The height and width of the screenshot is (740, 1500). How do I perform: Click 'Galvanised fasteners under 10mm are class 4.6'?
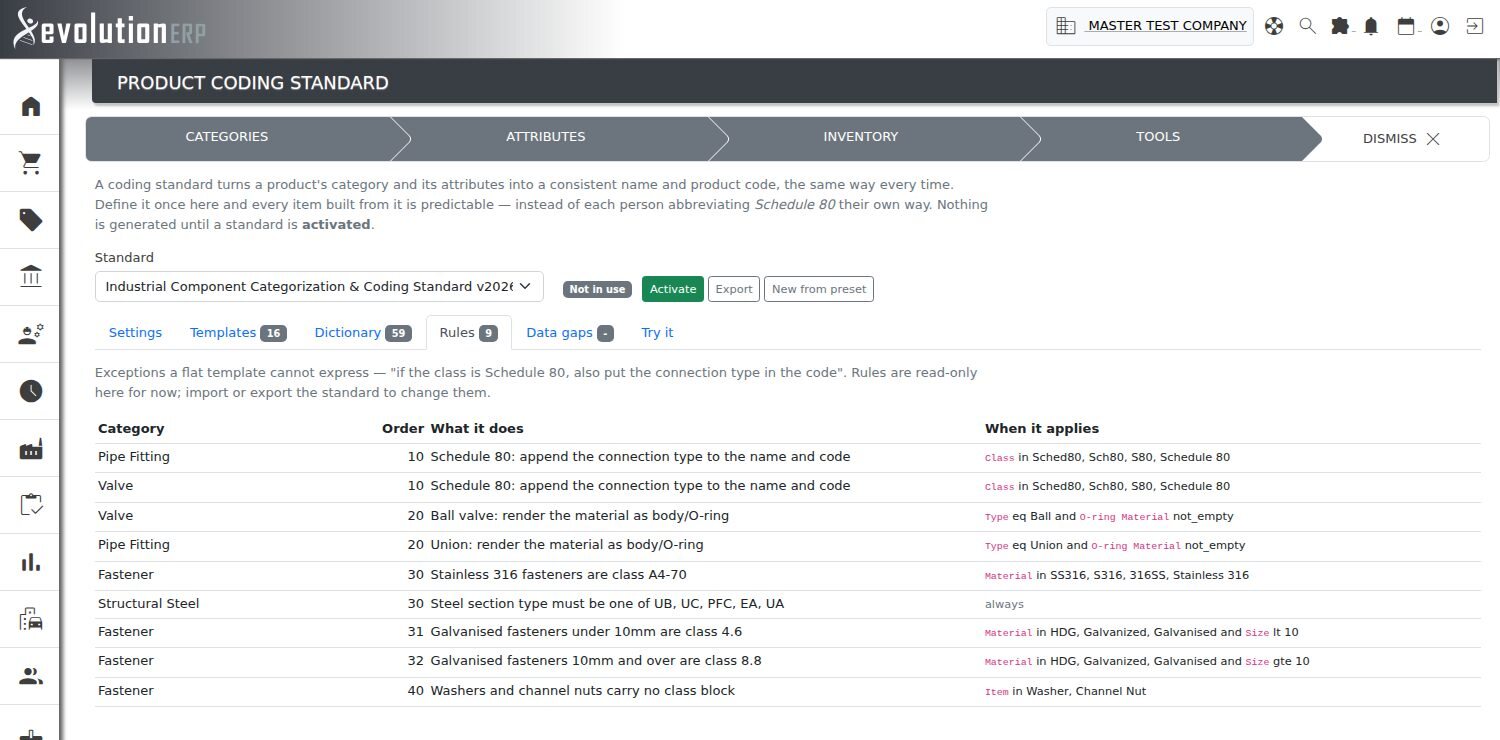[x=586, y=632]
